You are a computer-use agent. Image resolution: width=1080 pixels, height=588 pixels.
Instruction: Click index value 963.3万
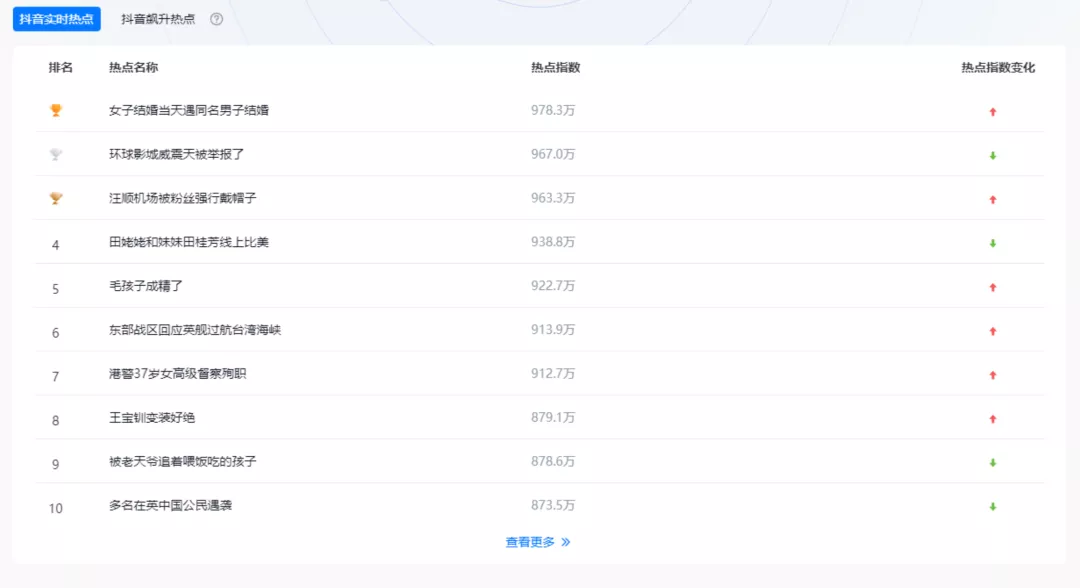[552, 198]
